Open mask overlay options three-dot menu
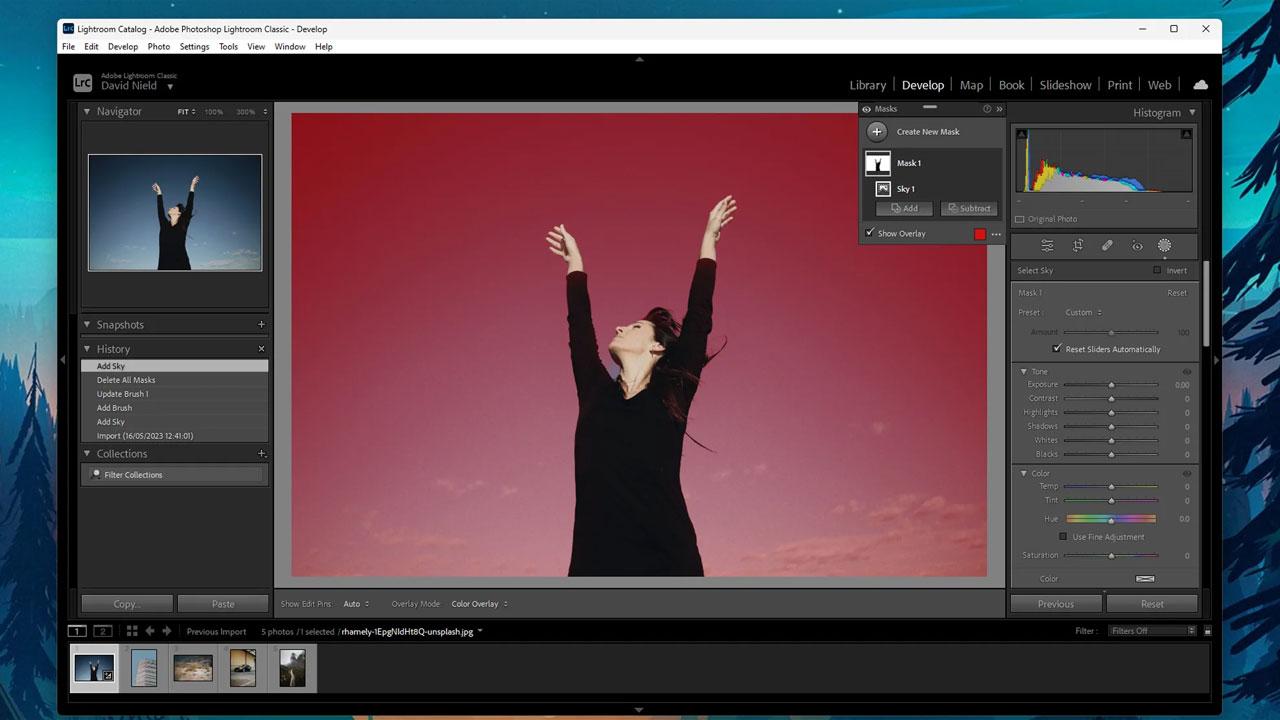1280x720 pixels. click(x=996, y=234)
